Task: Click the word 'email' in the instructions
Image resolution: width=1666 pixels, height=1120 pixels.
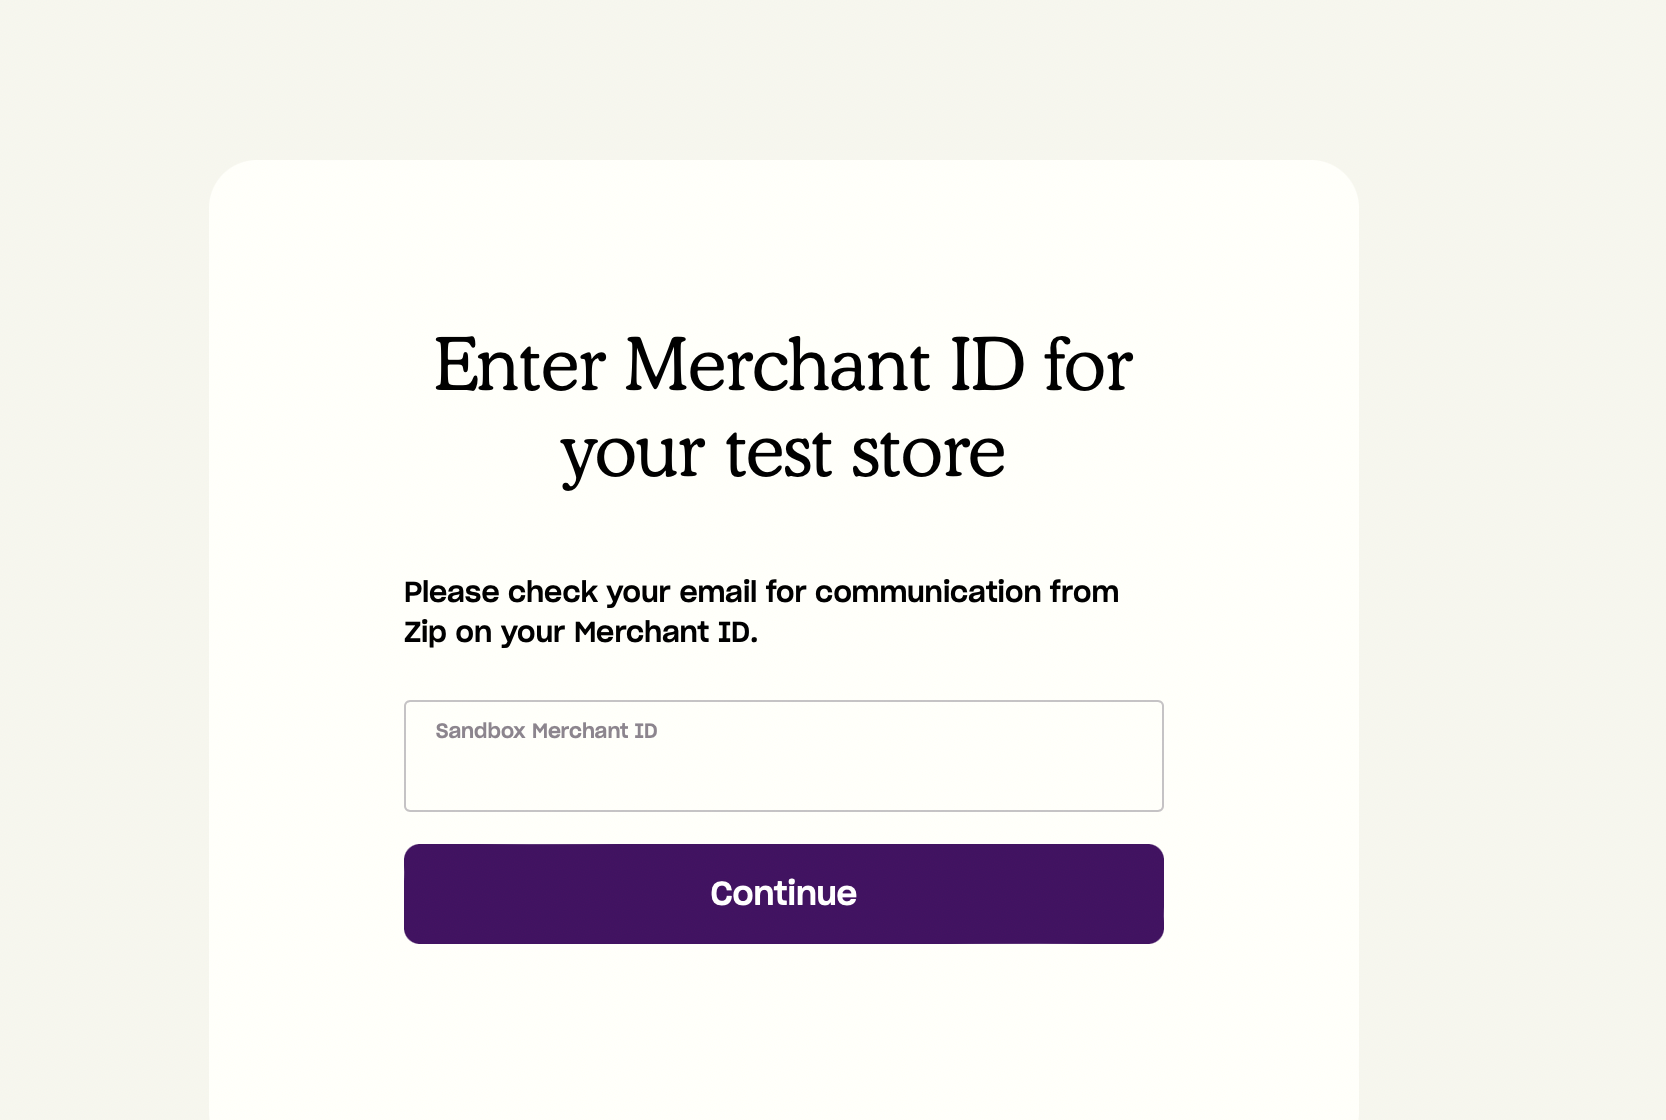Action: [718, 592]
